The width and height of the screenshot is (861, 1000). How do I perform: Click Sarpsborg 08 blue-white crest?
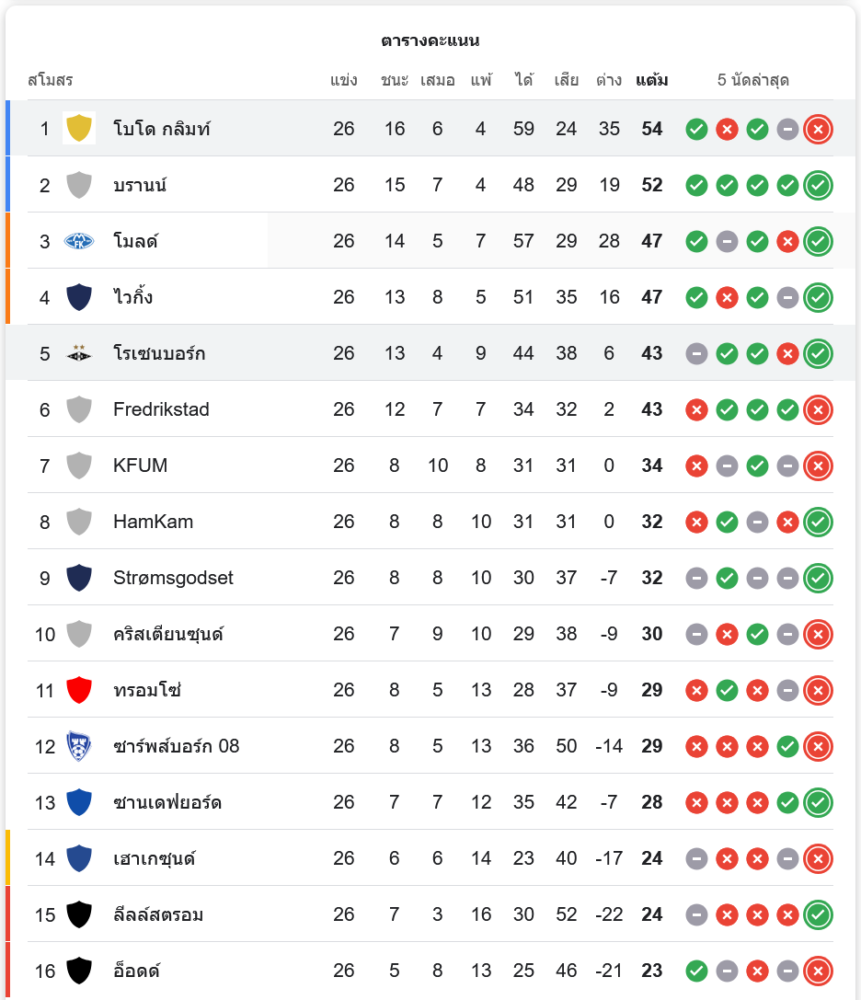coord(79,746)
